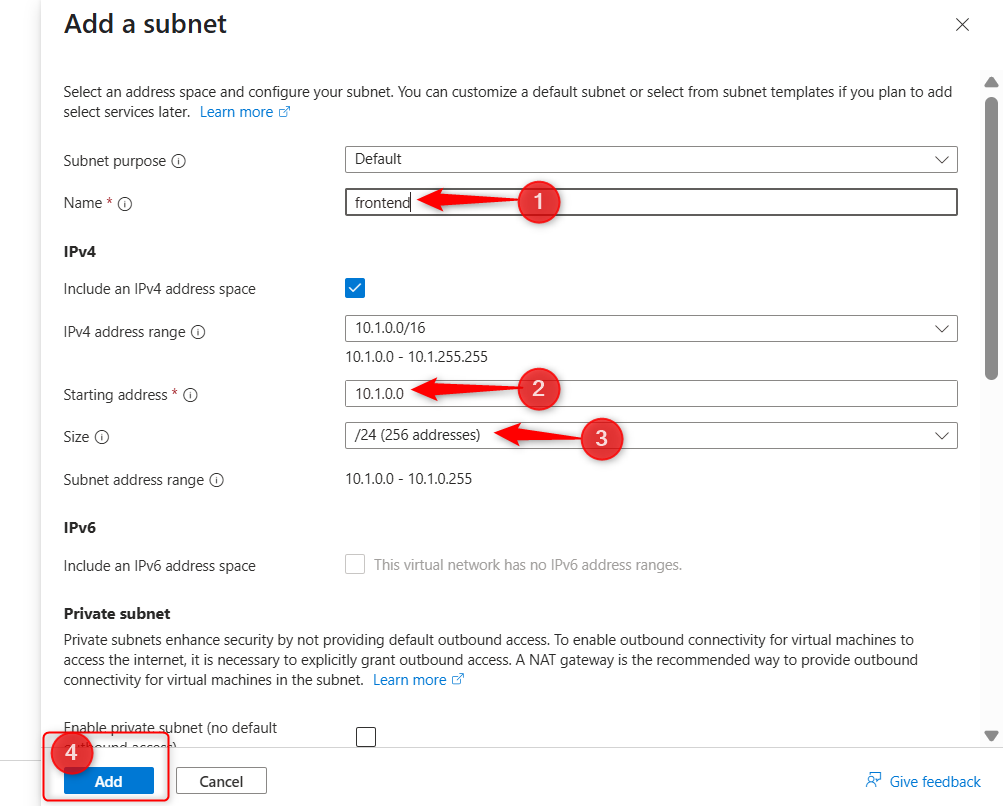Click the Starting address info icon
Image resolution: width=1003 pixels, height=806 pixels.
(190, 395)
